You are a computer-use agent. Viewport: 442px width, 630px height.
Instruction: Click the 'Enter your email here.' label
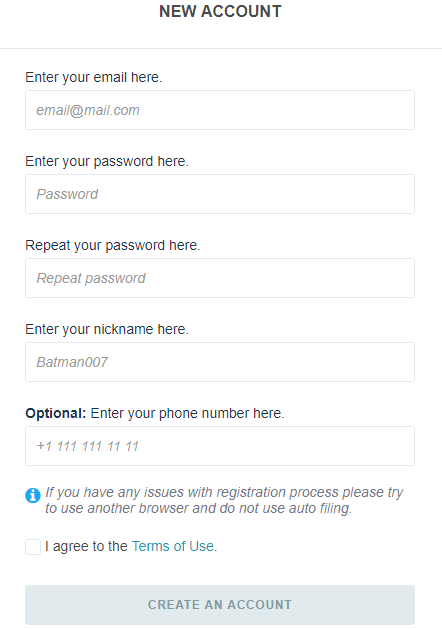pos(94,77)
